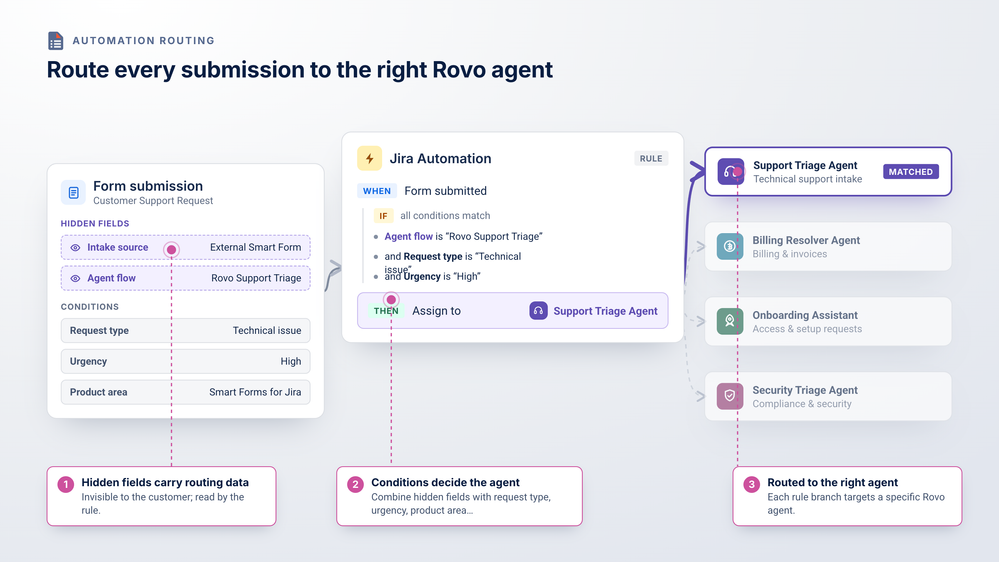Click chevron arrow pointing to Security Triage Agent
This screenshot has width=999, height=562.
(x=701, y=396)
